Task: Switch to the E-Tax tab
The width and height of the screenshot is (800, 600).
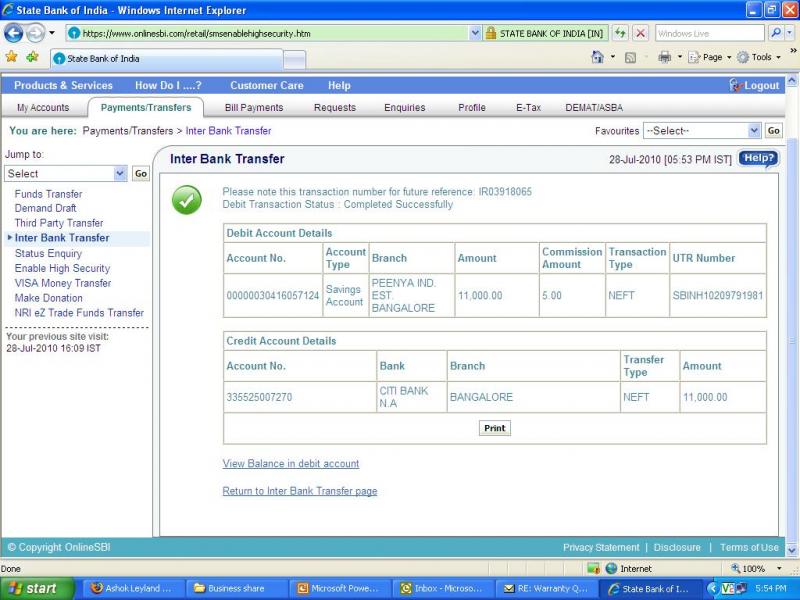Action: (528, 108)
